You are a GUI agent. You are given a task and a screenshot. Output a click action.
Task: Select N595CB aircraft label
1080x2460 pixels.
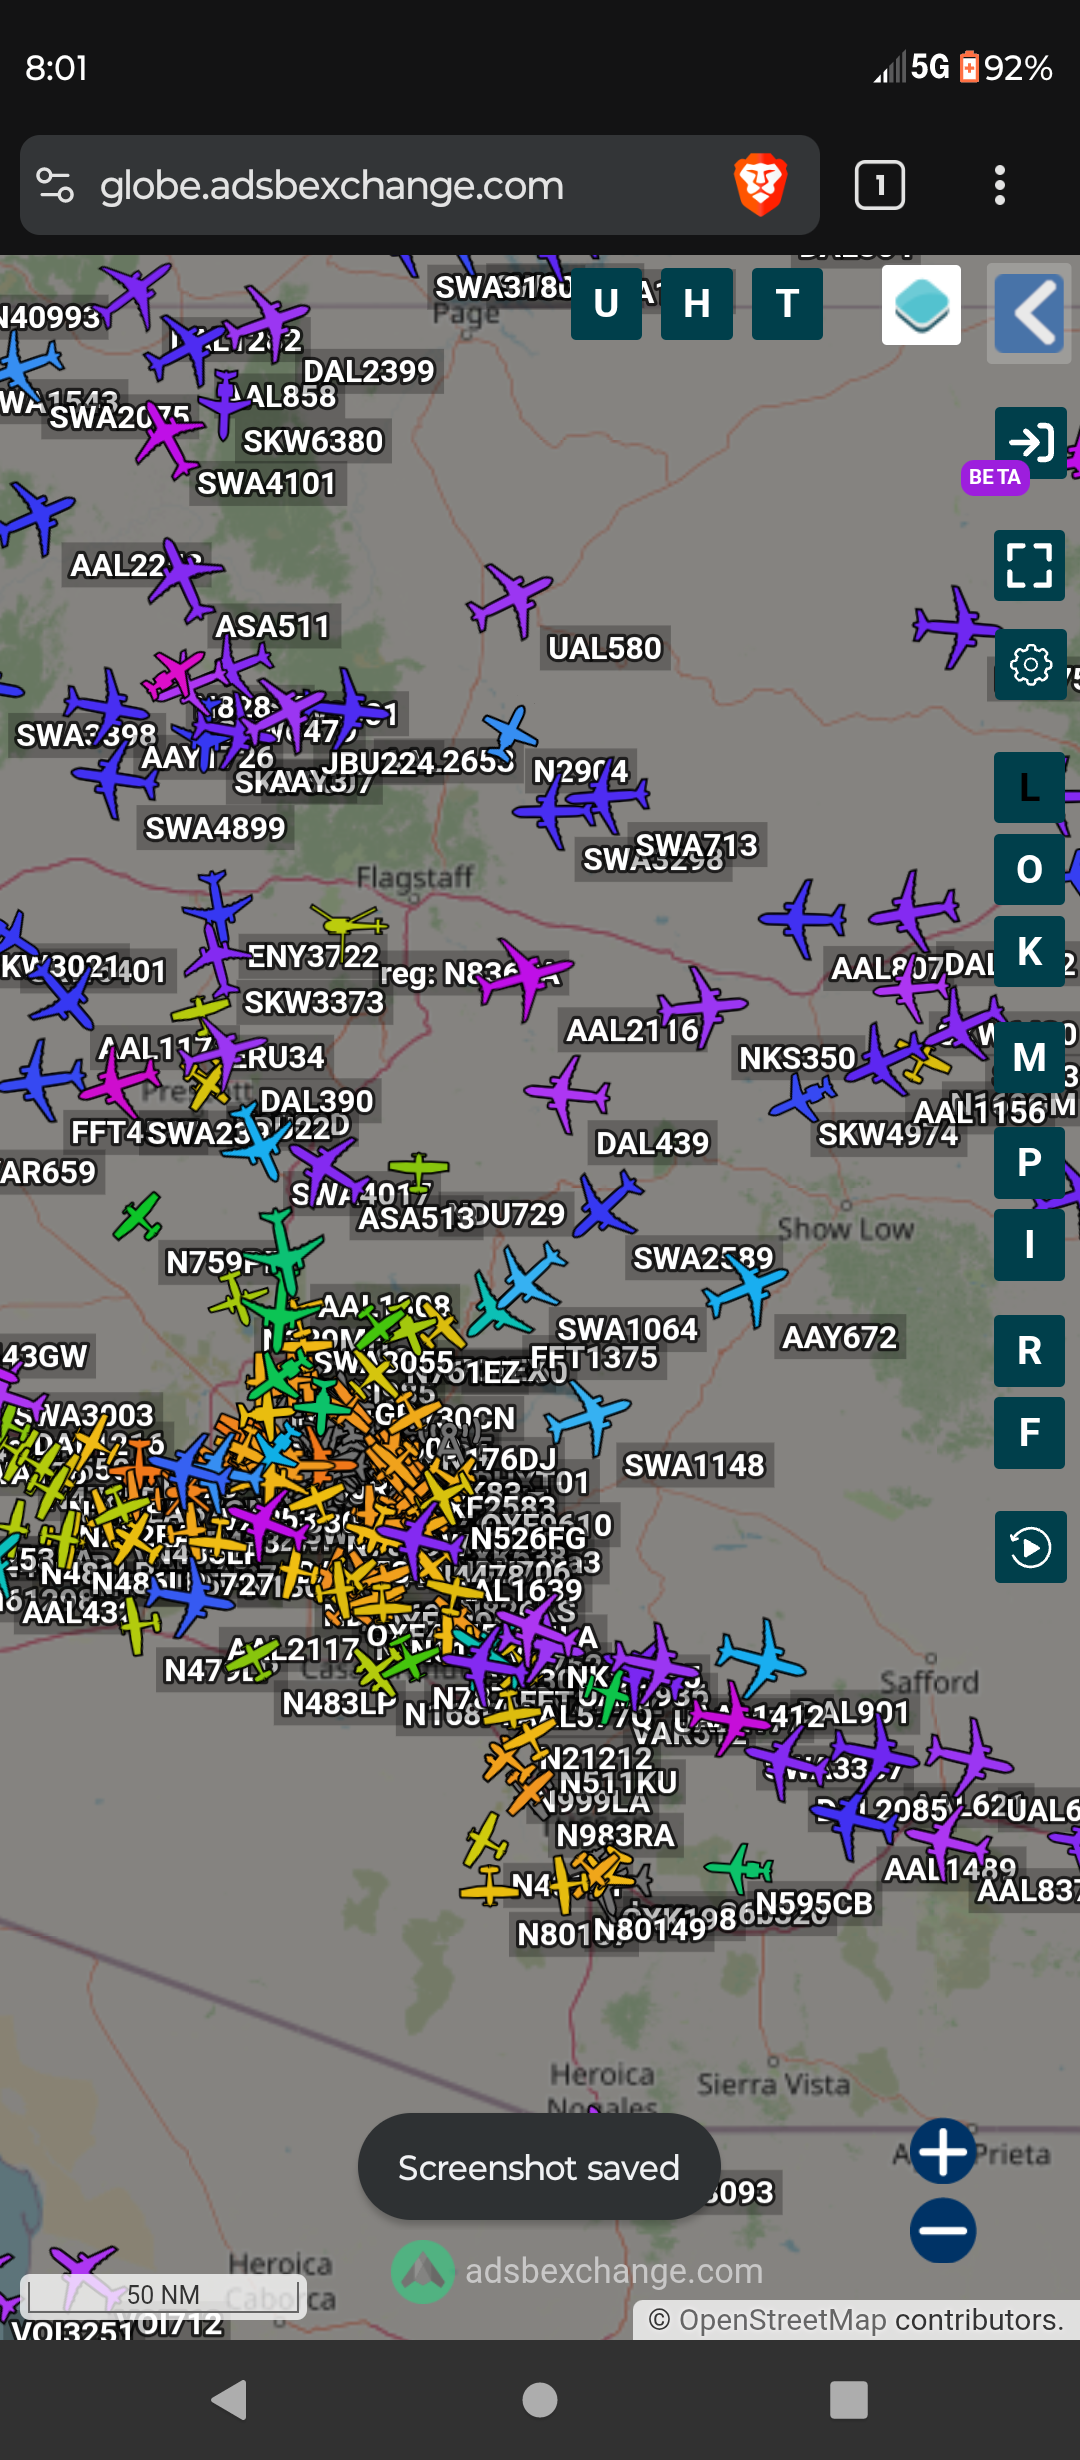pos(814,1903)
